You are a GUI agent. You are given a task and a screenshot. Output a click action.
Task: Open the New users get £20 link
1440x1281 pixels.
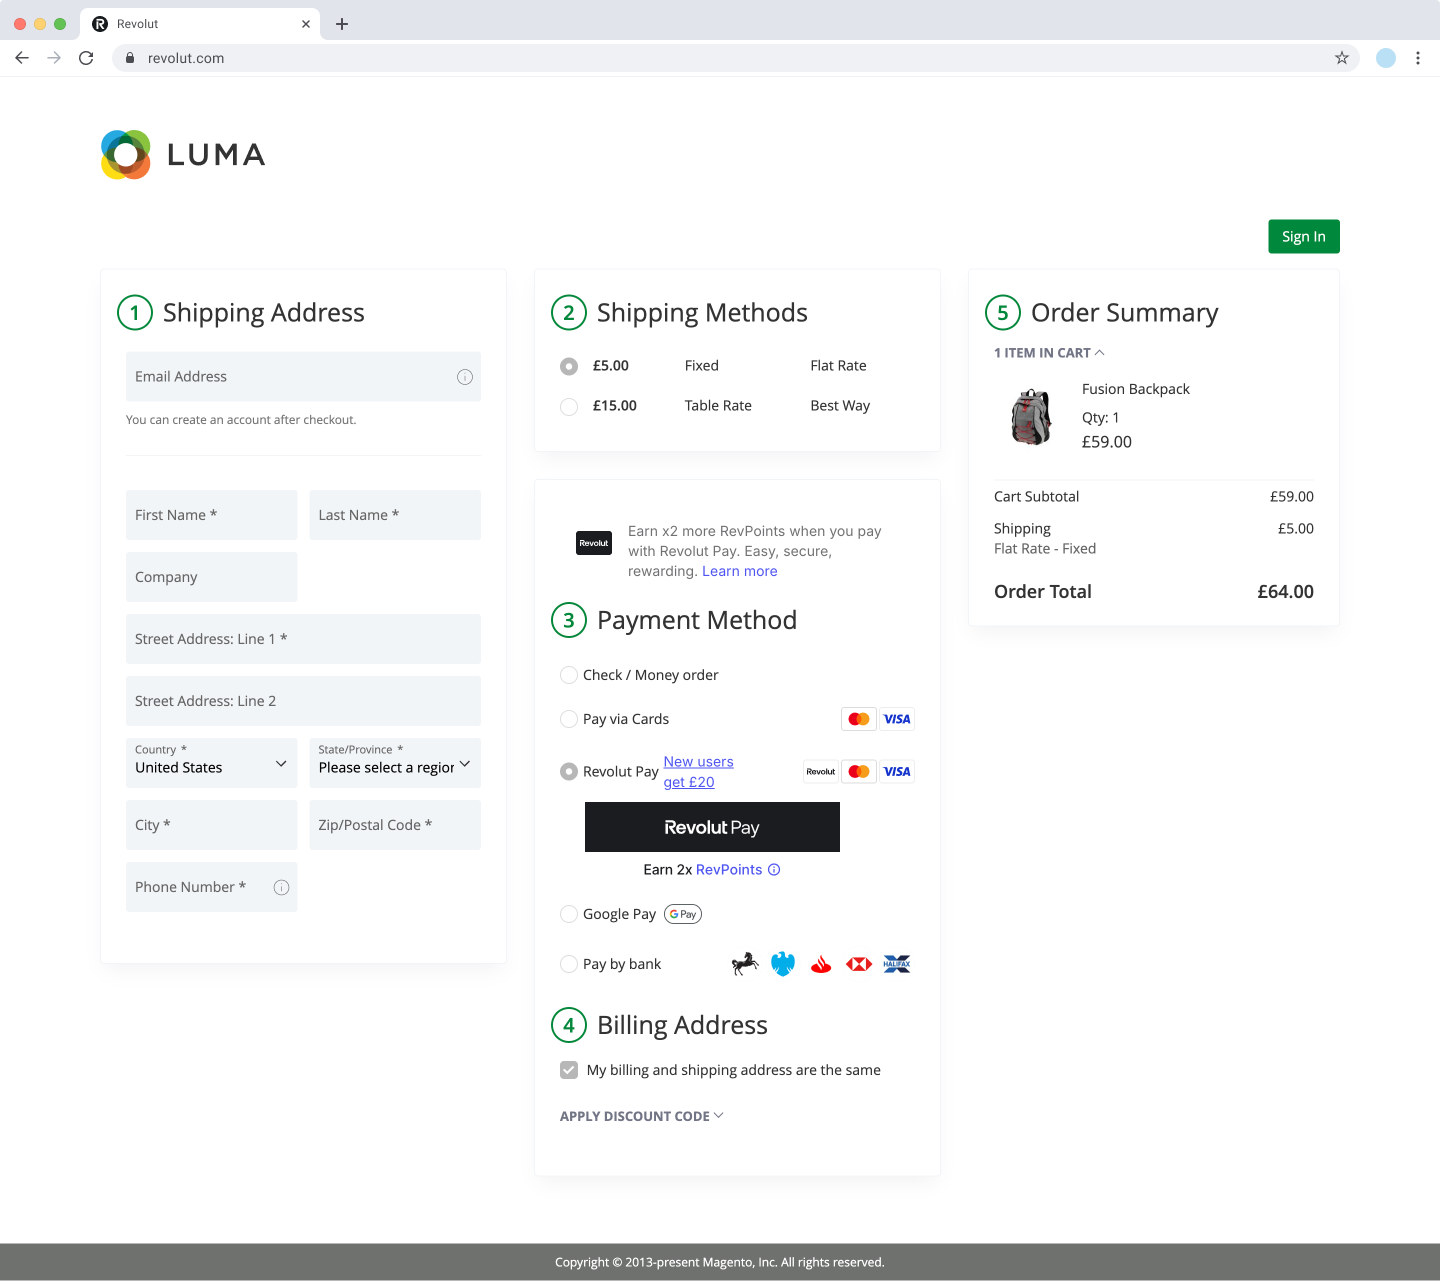[x=699, y=772]
